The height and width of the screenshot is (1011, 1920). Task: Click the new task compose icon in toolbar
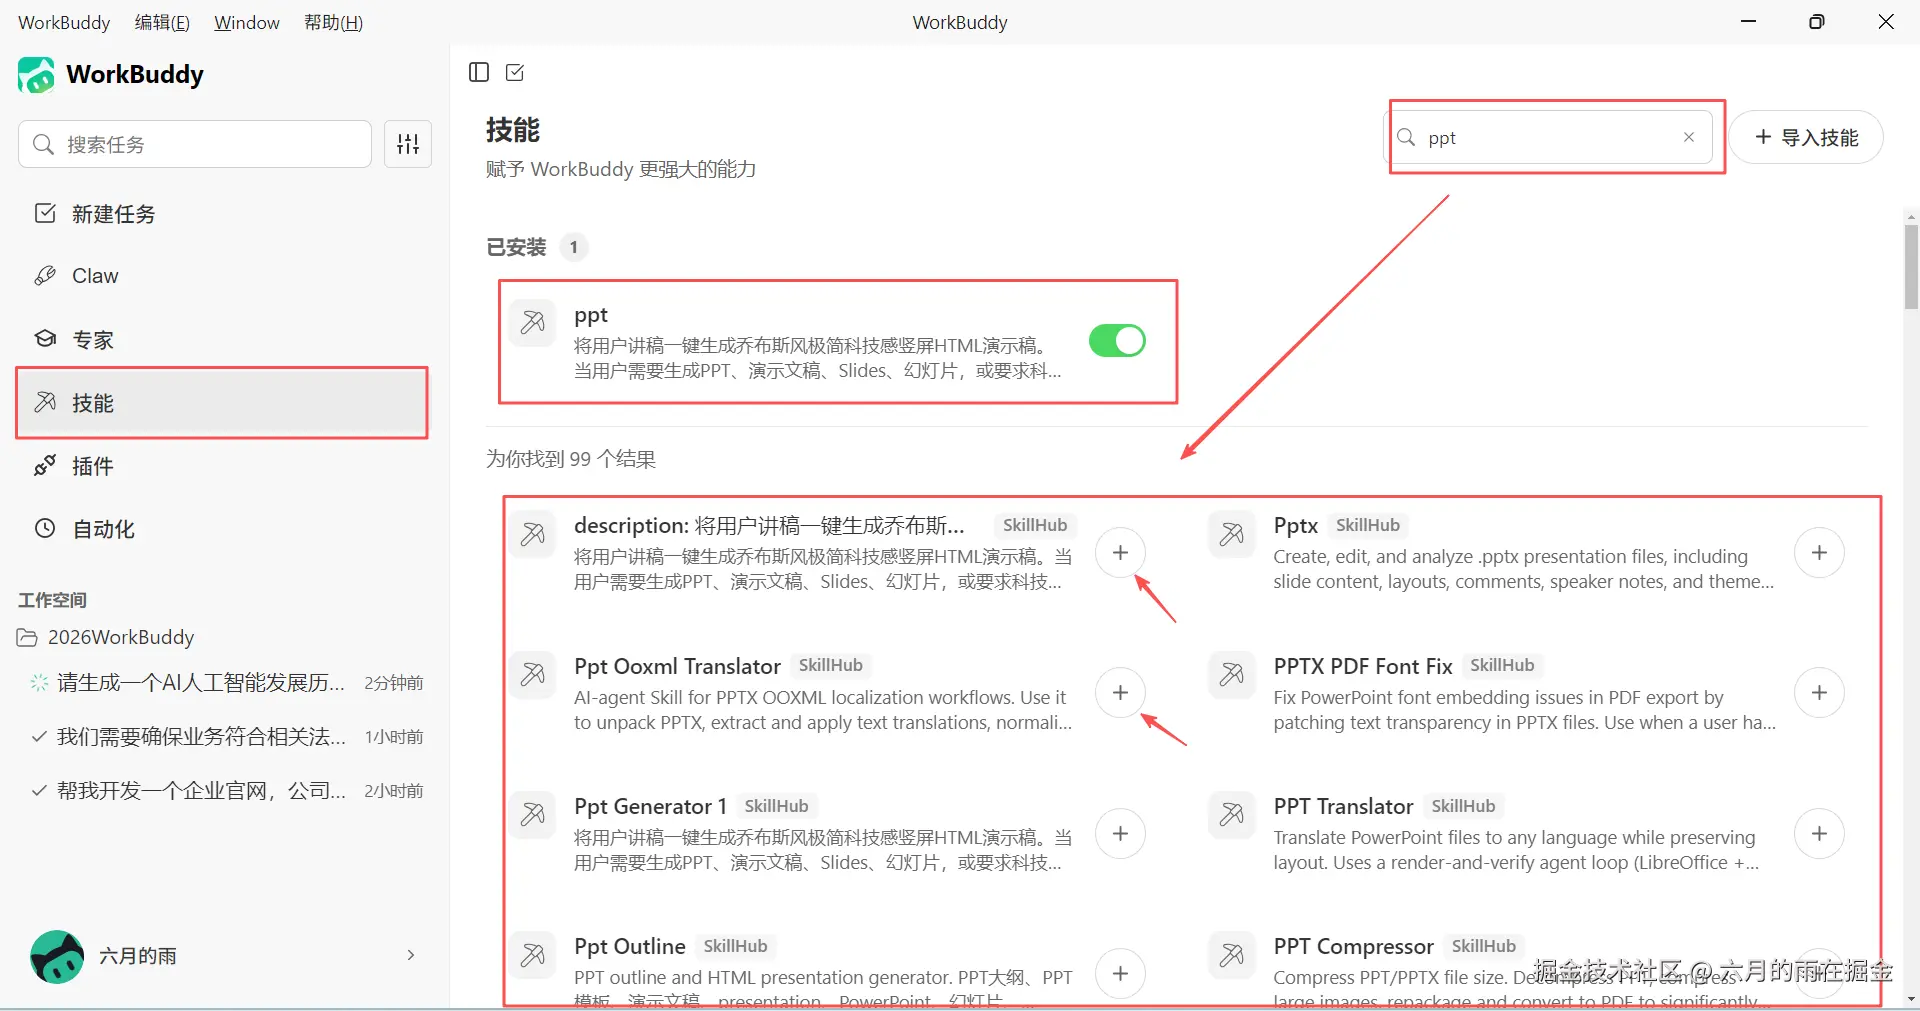tap(515, 72)
